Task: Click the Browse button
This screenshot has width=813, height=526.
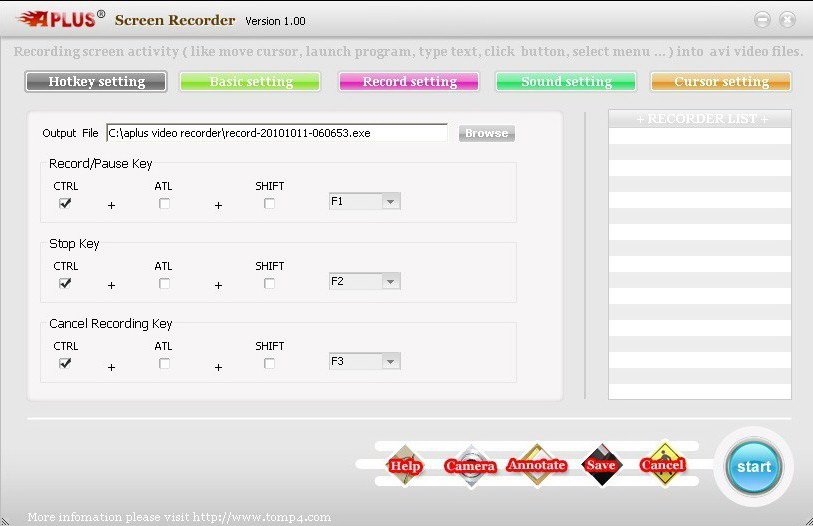Action: [x=487, y=133]
